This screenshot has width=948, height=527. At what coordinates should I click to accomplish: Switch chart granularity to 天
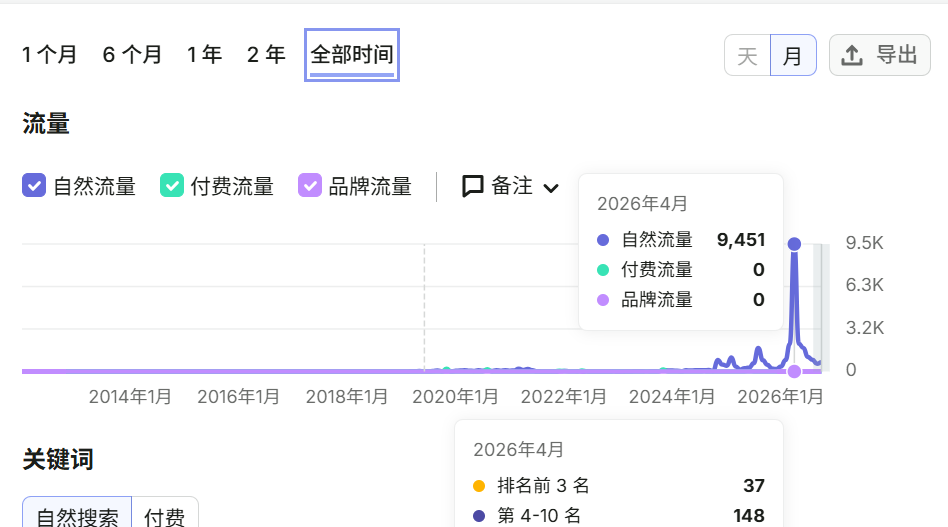click(747, 56)
